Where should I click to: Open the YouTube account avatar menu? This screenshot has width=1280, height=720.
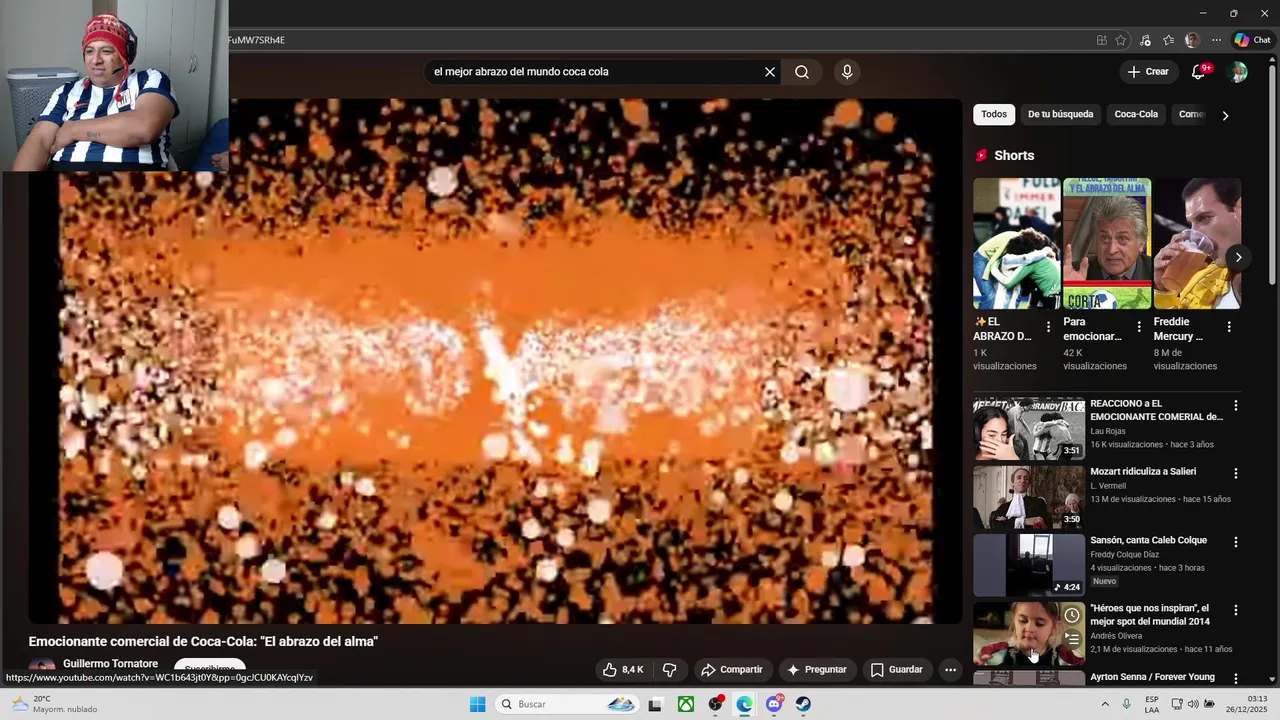tap(1238, 72)
